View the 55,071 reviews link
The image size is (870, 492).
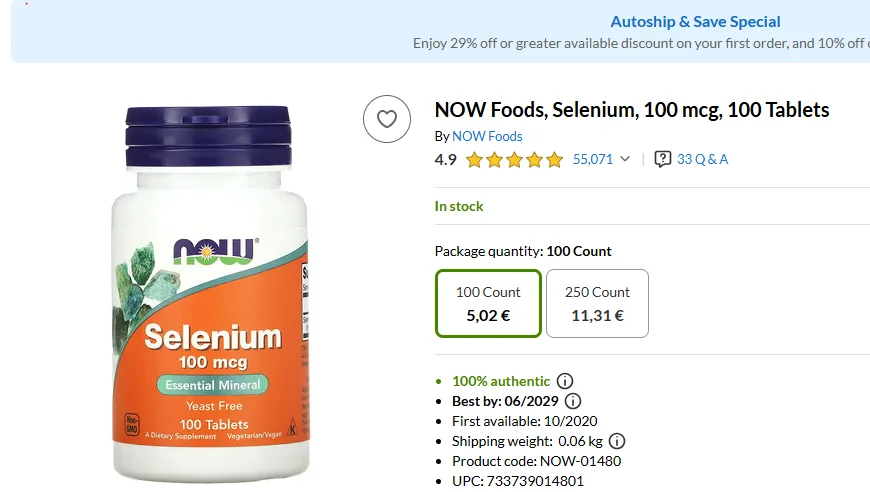tap(593, 159)
